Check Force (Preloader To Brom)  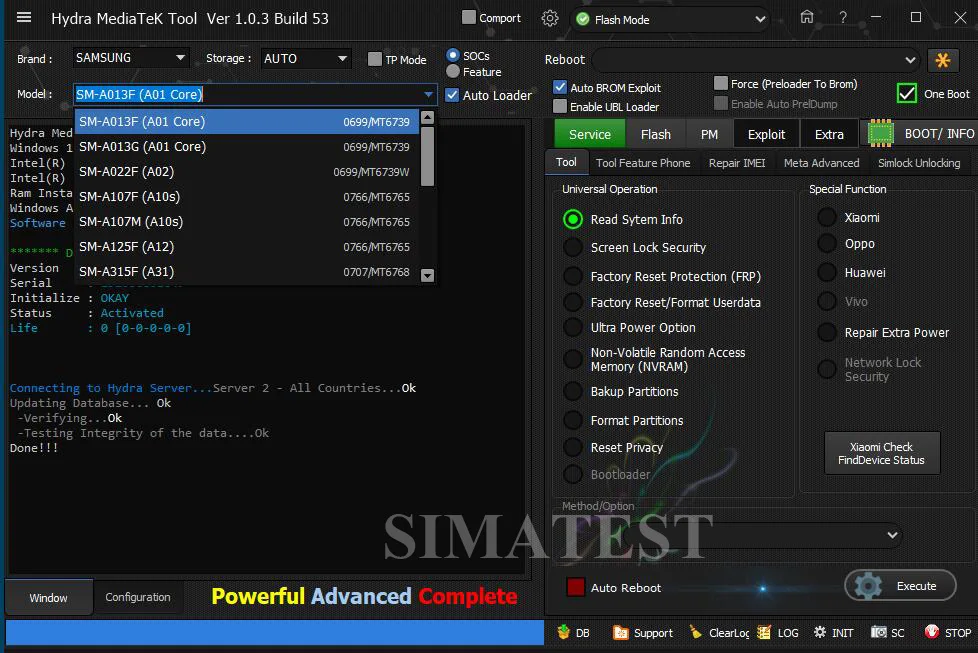pyautogui.click(x=721, y=83)
